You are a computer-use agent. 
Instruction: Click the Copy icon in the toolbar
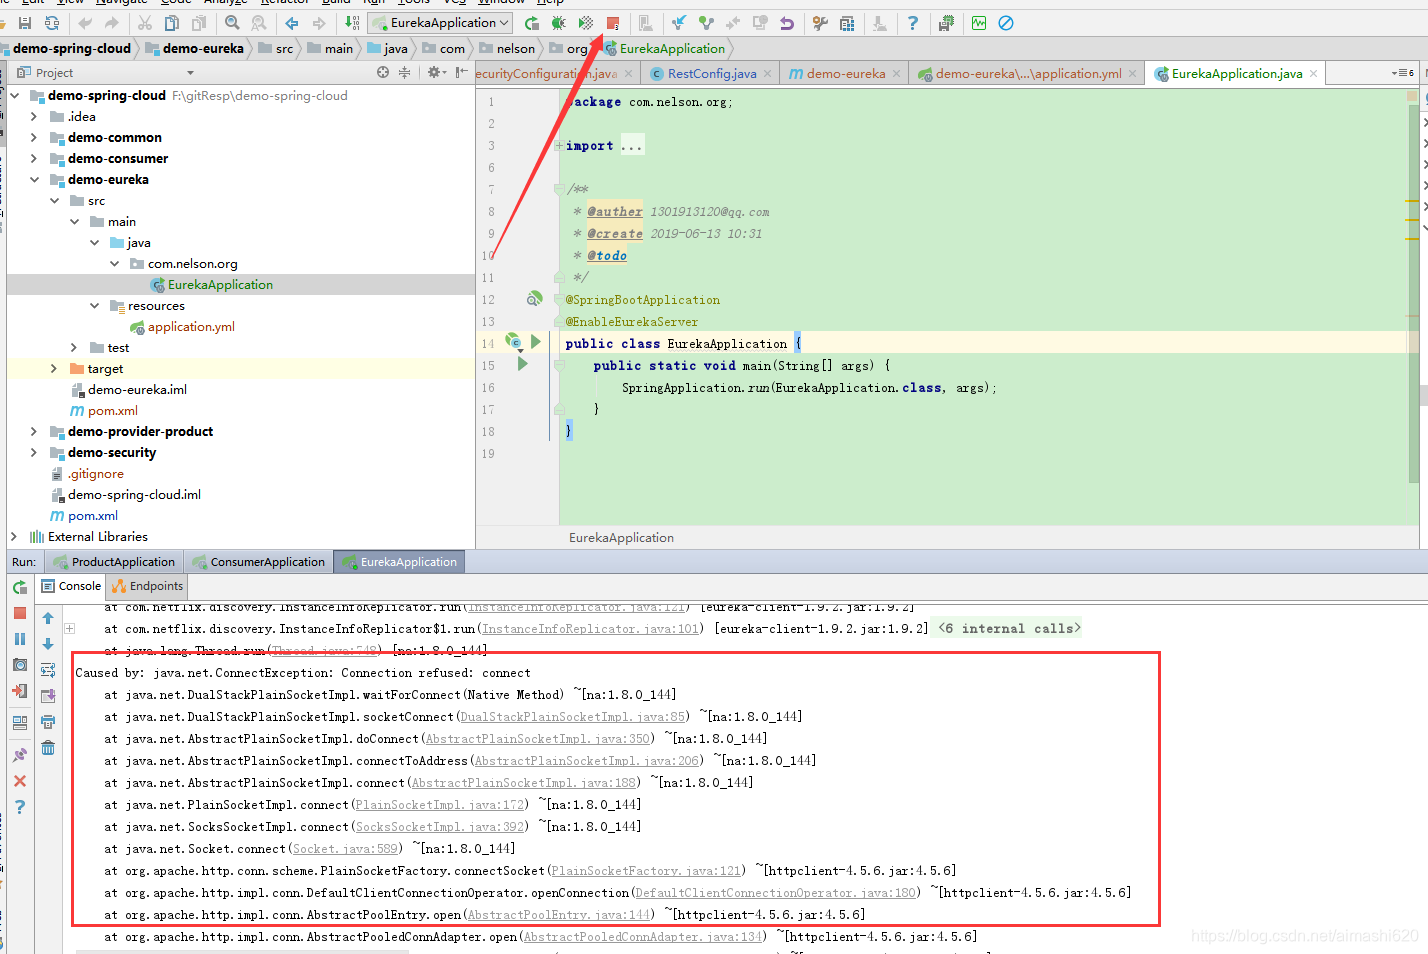coord(171,23)
